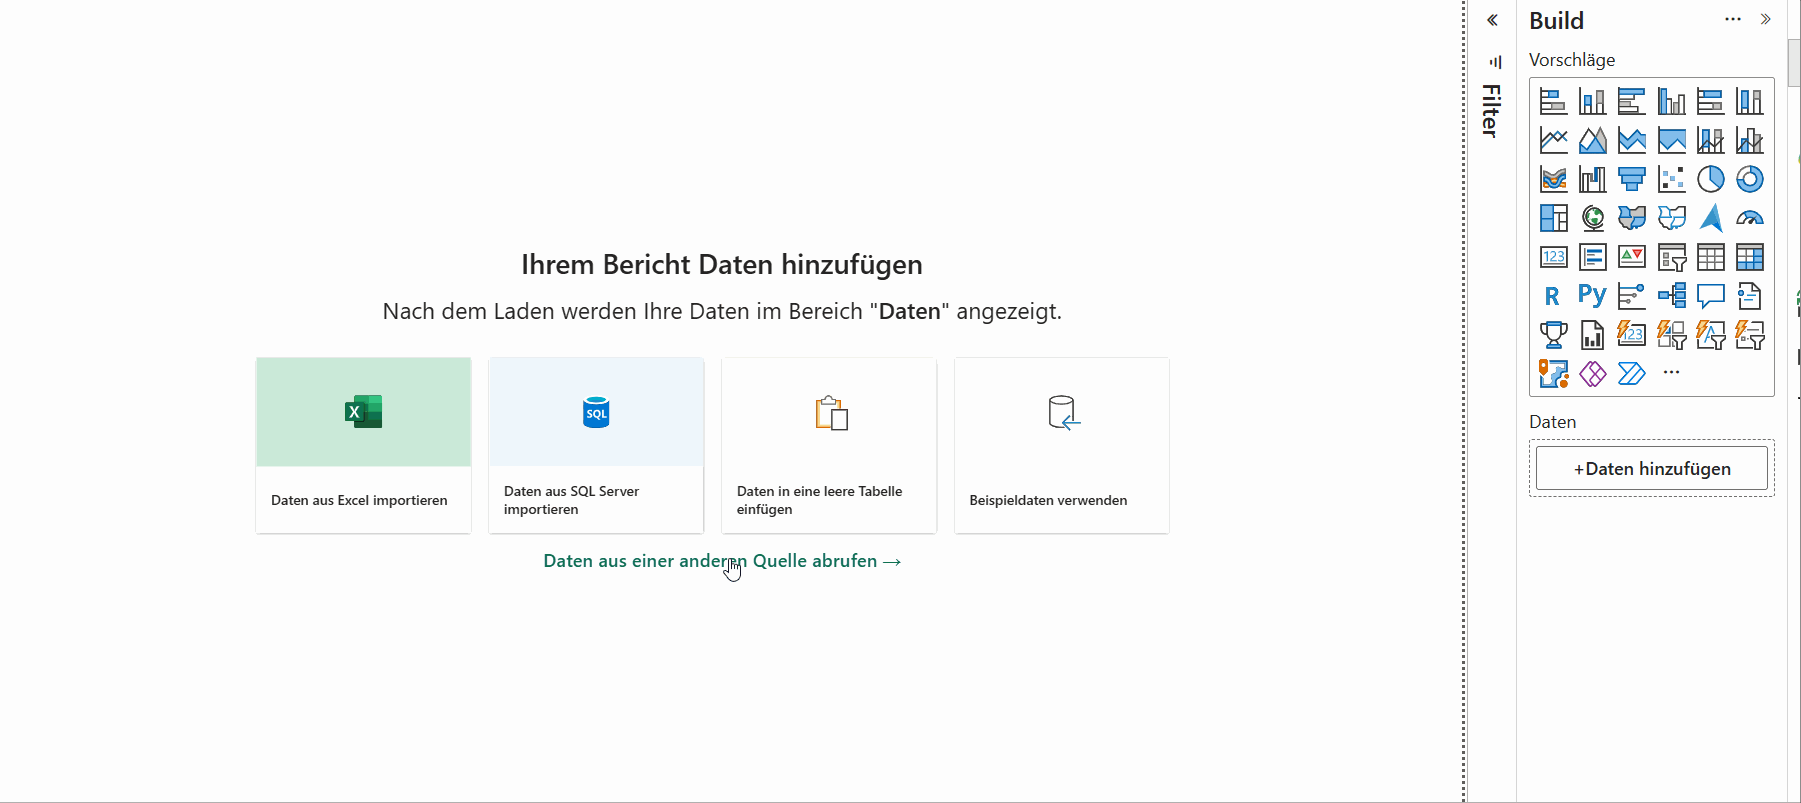The width and height of the screenshot is (1801, 803).
Task: Collapse the Build pane with right chevrons
Action: [1766, 19]
